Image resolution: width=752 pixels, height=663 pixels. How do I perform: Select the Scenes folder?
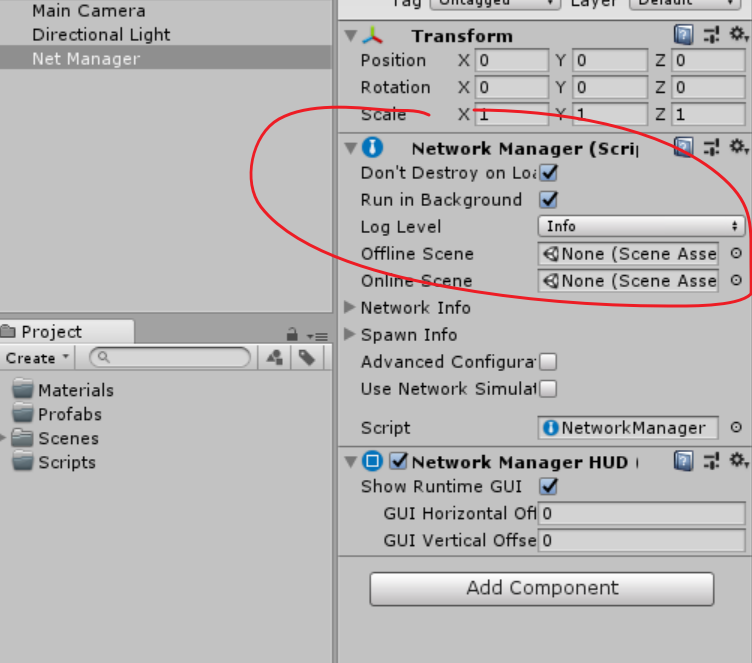point(56,438)
